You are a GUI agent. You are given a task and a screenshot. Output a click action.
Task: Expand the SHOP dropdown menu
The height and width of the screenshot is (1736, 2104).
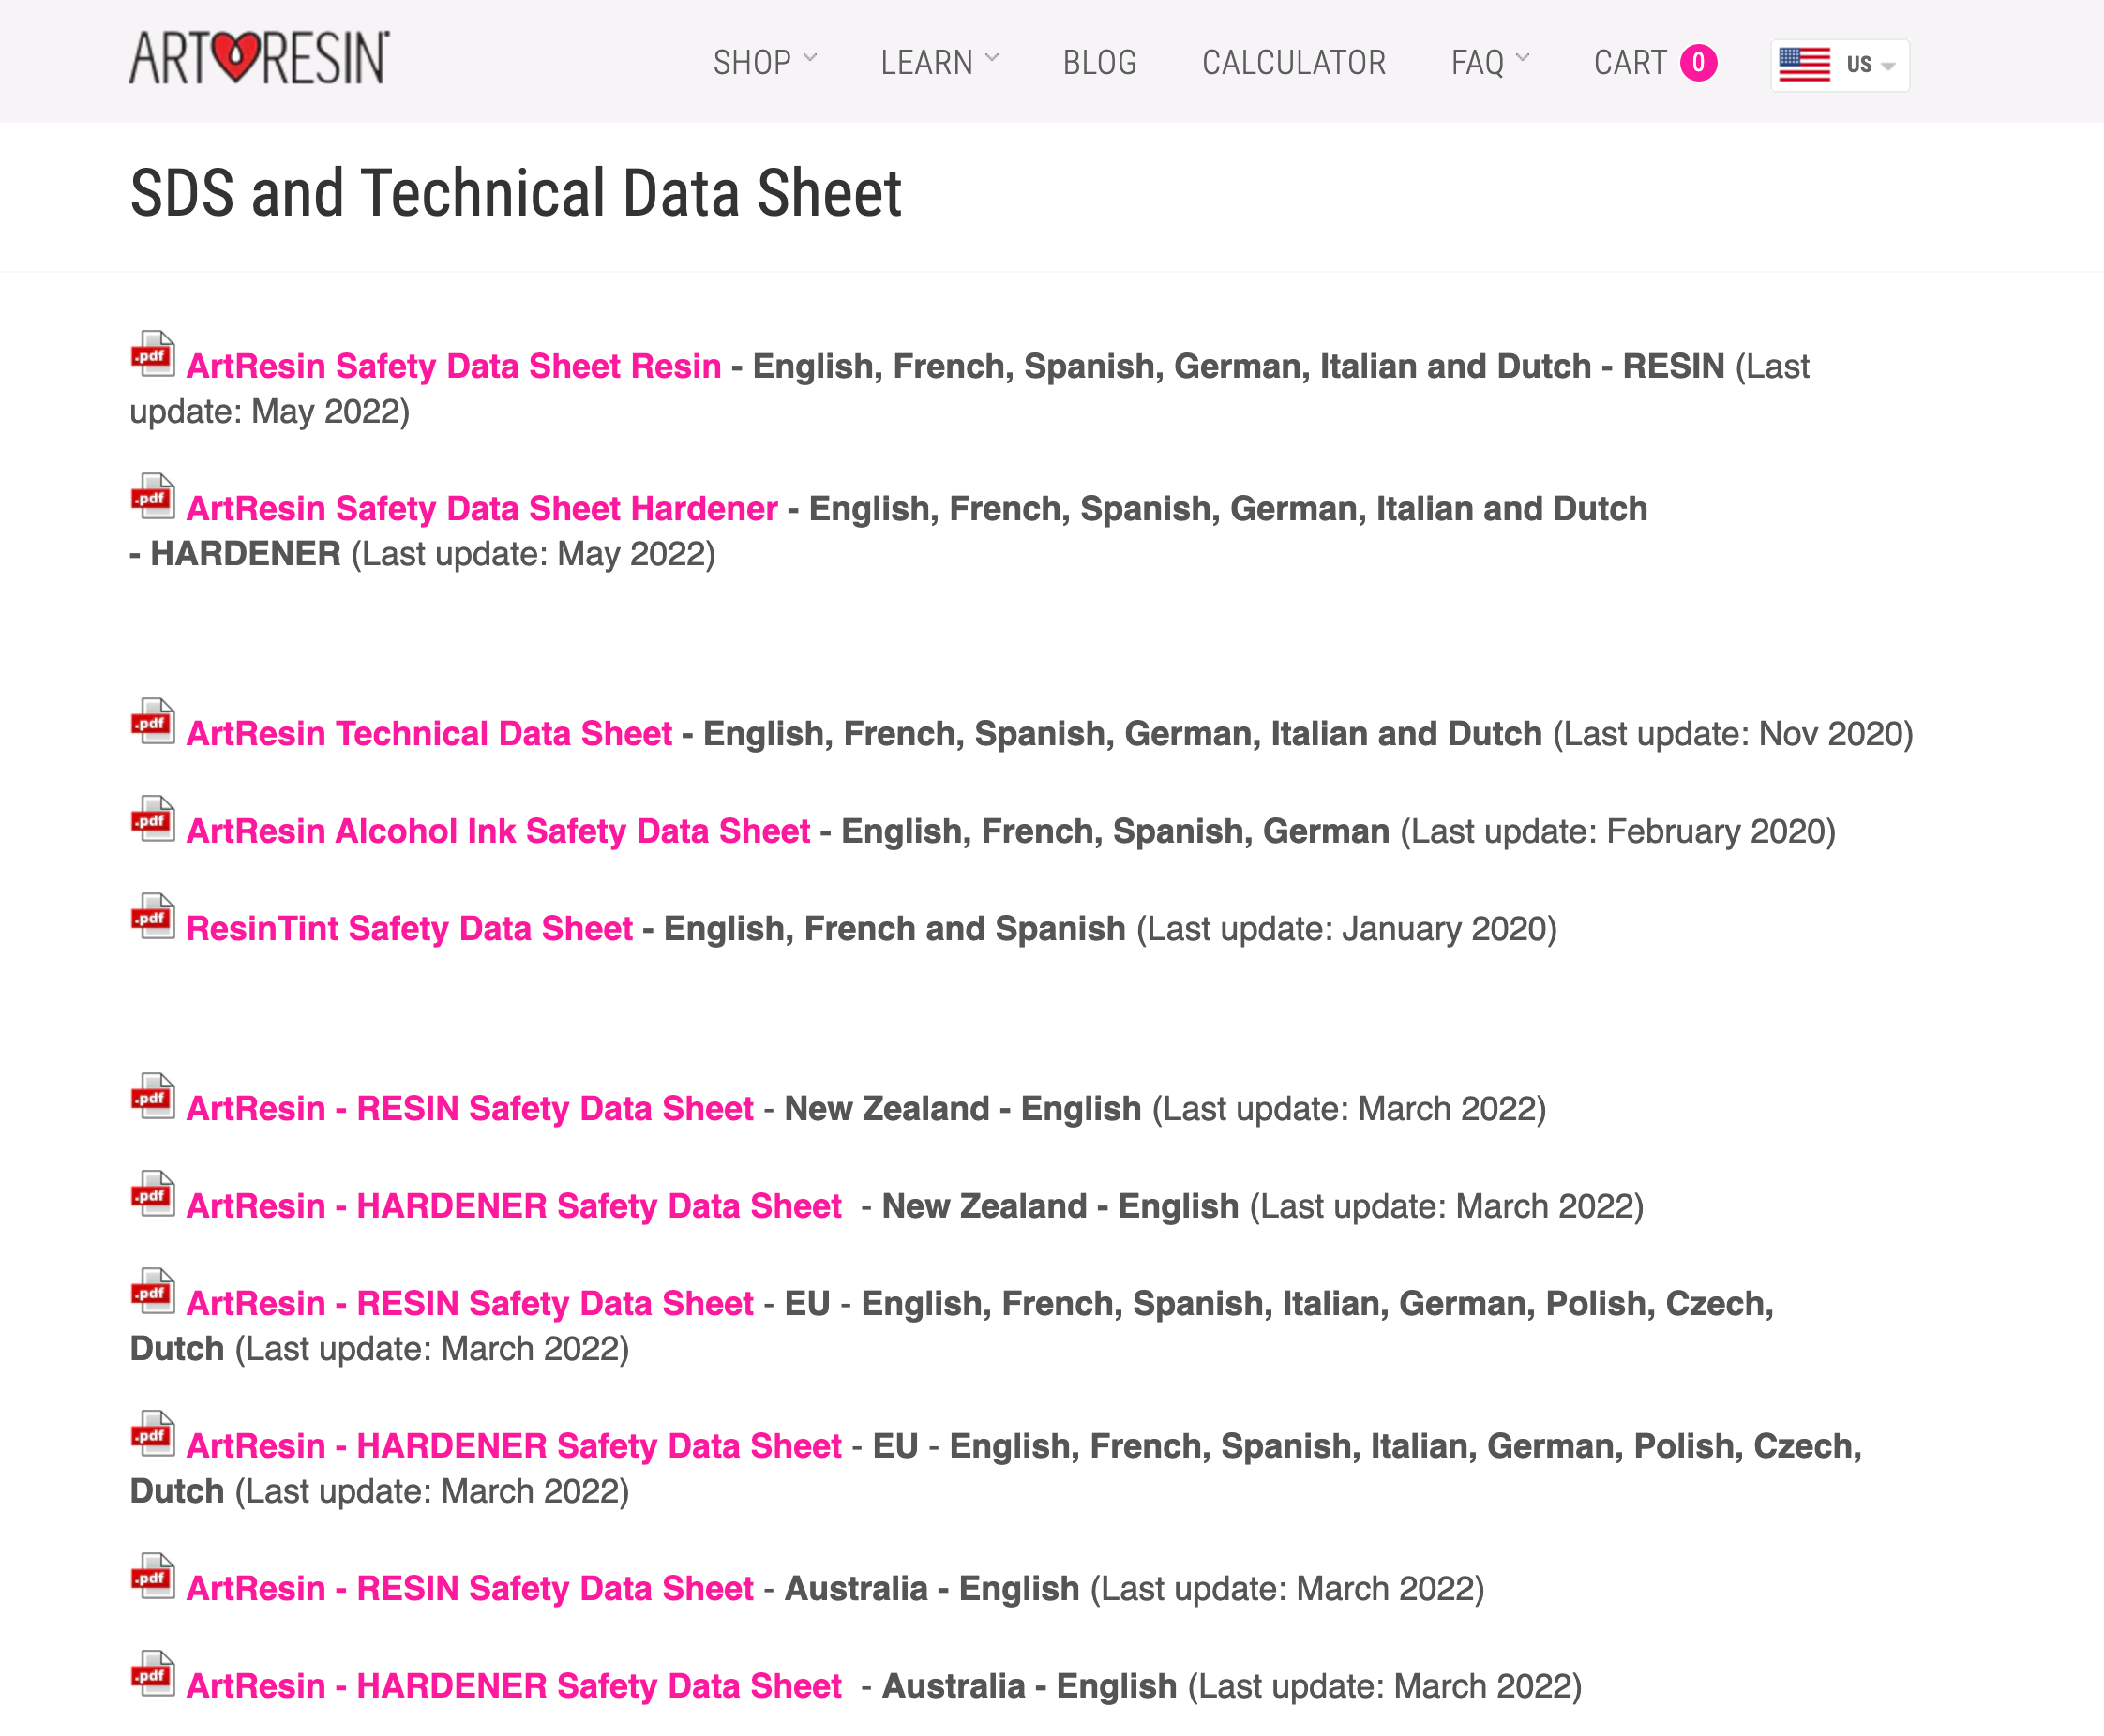click(765, 61)
